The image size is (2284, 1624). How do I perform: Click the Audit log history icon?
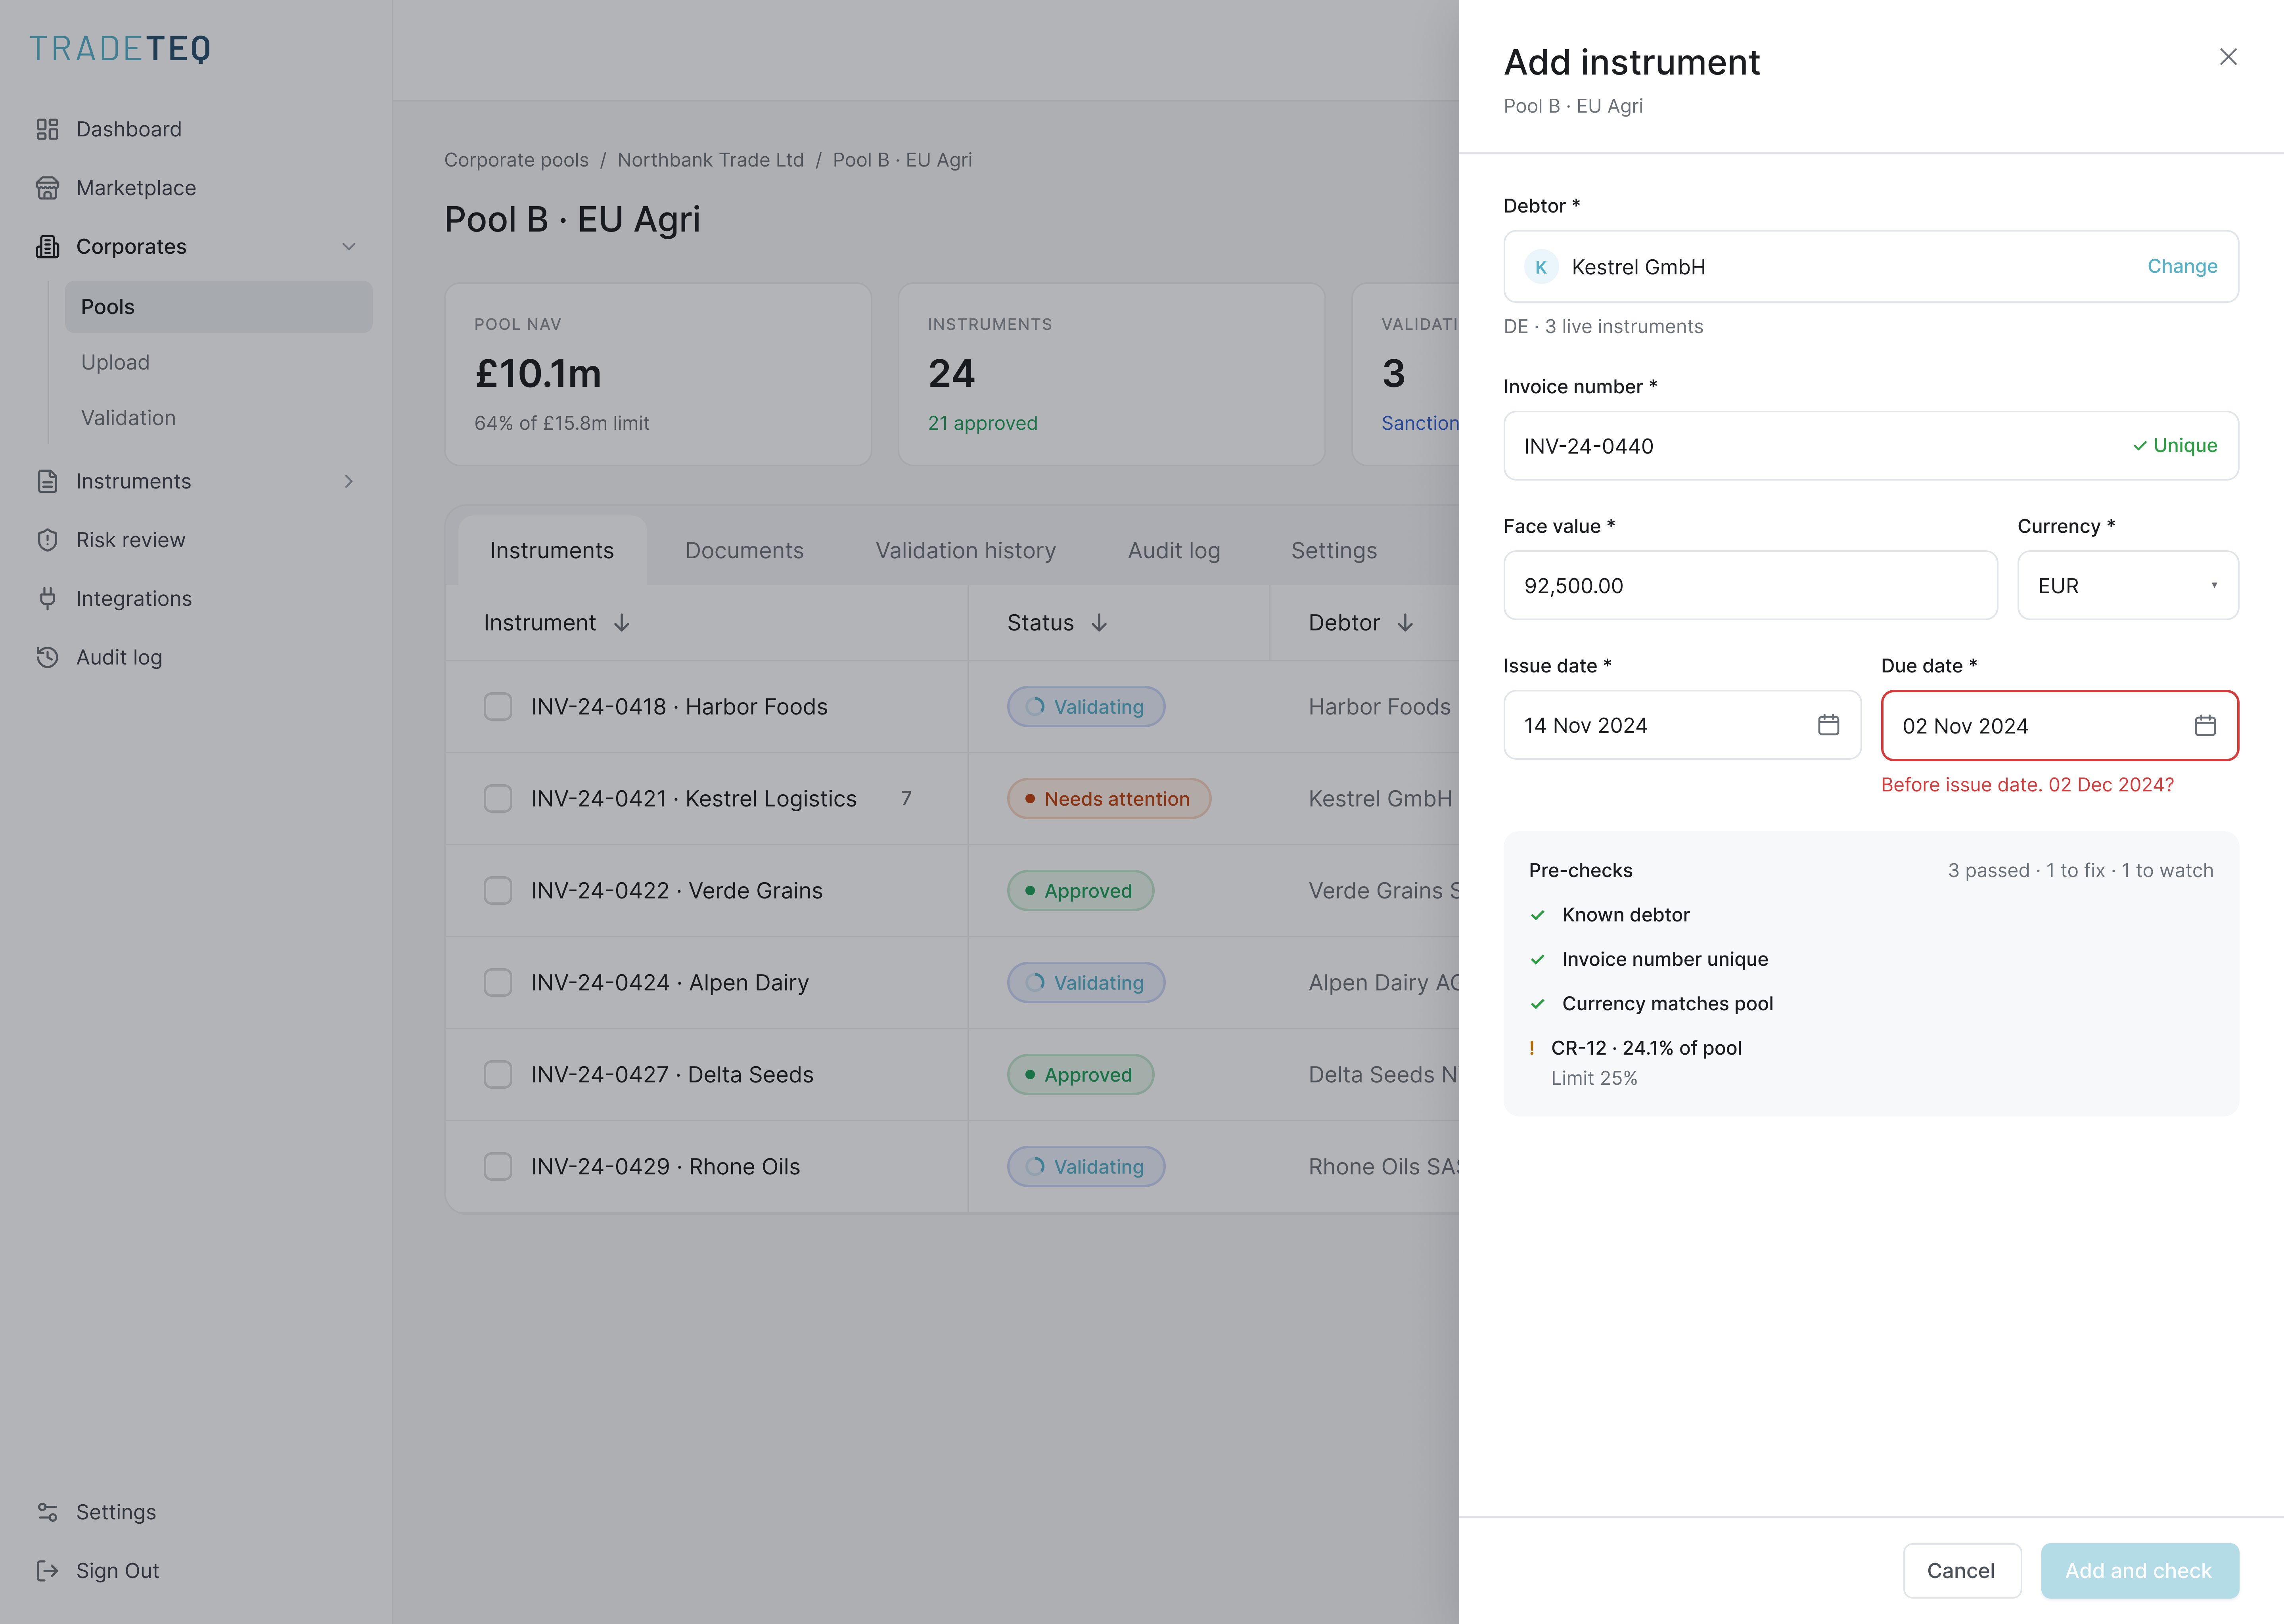[47, 657]
